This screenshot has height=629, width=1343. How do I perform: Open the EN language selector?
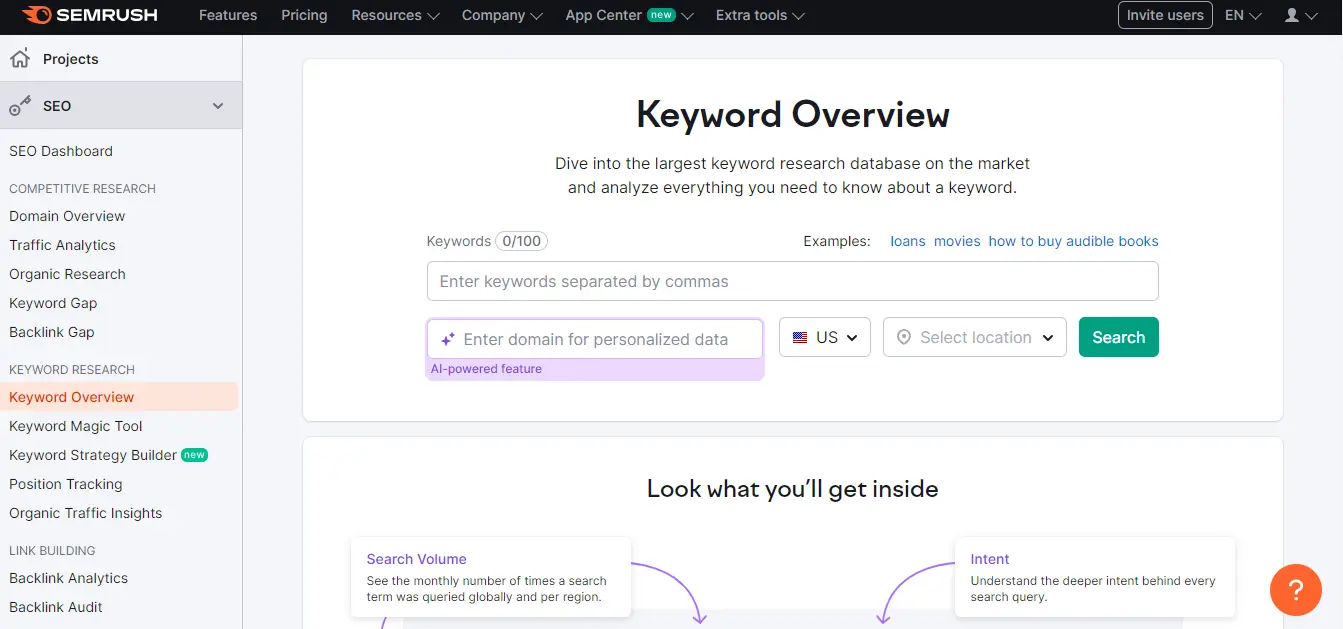1243,15
